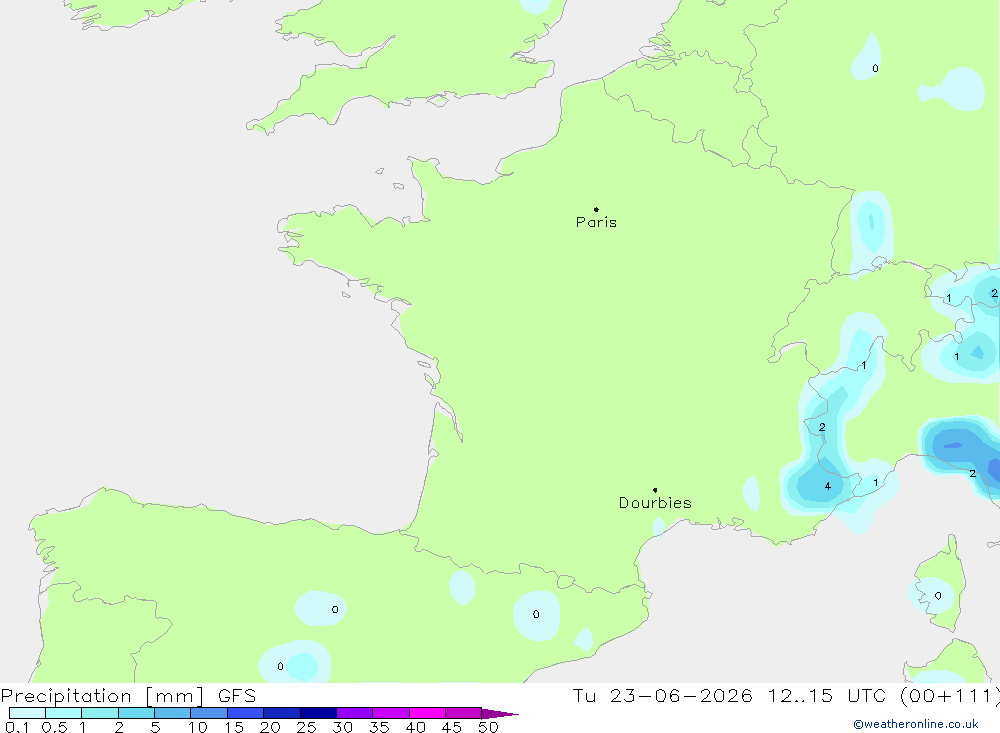Click the 30 to 35 mm purple swatch
The width and height of the screenshot is (1000, 733).
[x=355, y=713]
